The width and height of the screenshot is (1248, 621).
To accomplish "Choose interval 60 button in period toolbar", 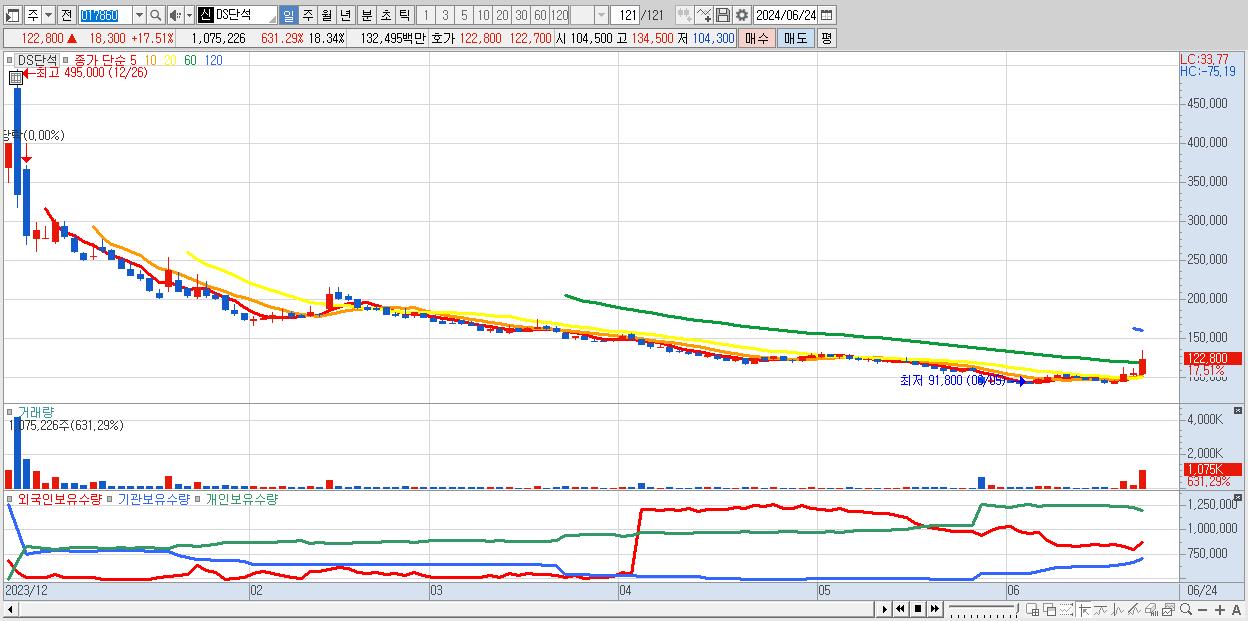I will click(x=540, y=15).
